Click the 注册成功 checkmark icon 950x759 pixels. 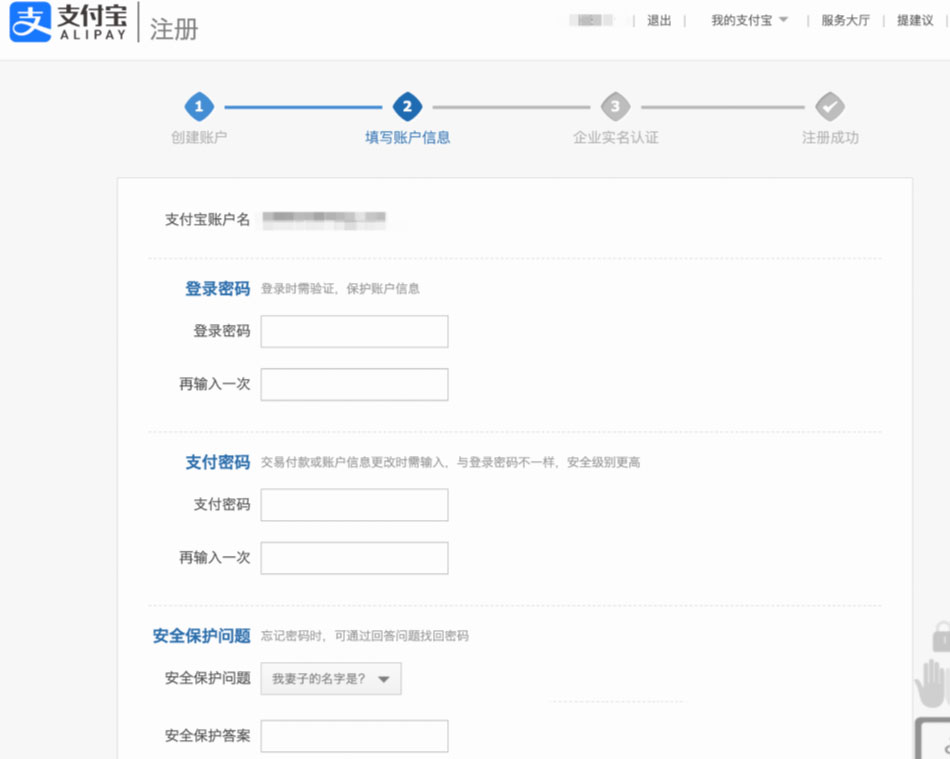click(829, 104)
